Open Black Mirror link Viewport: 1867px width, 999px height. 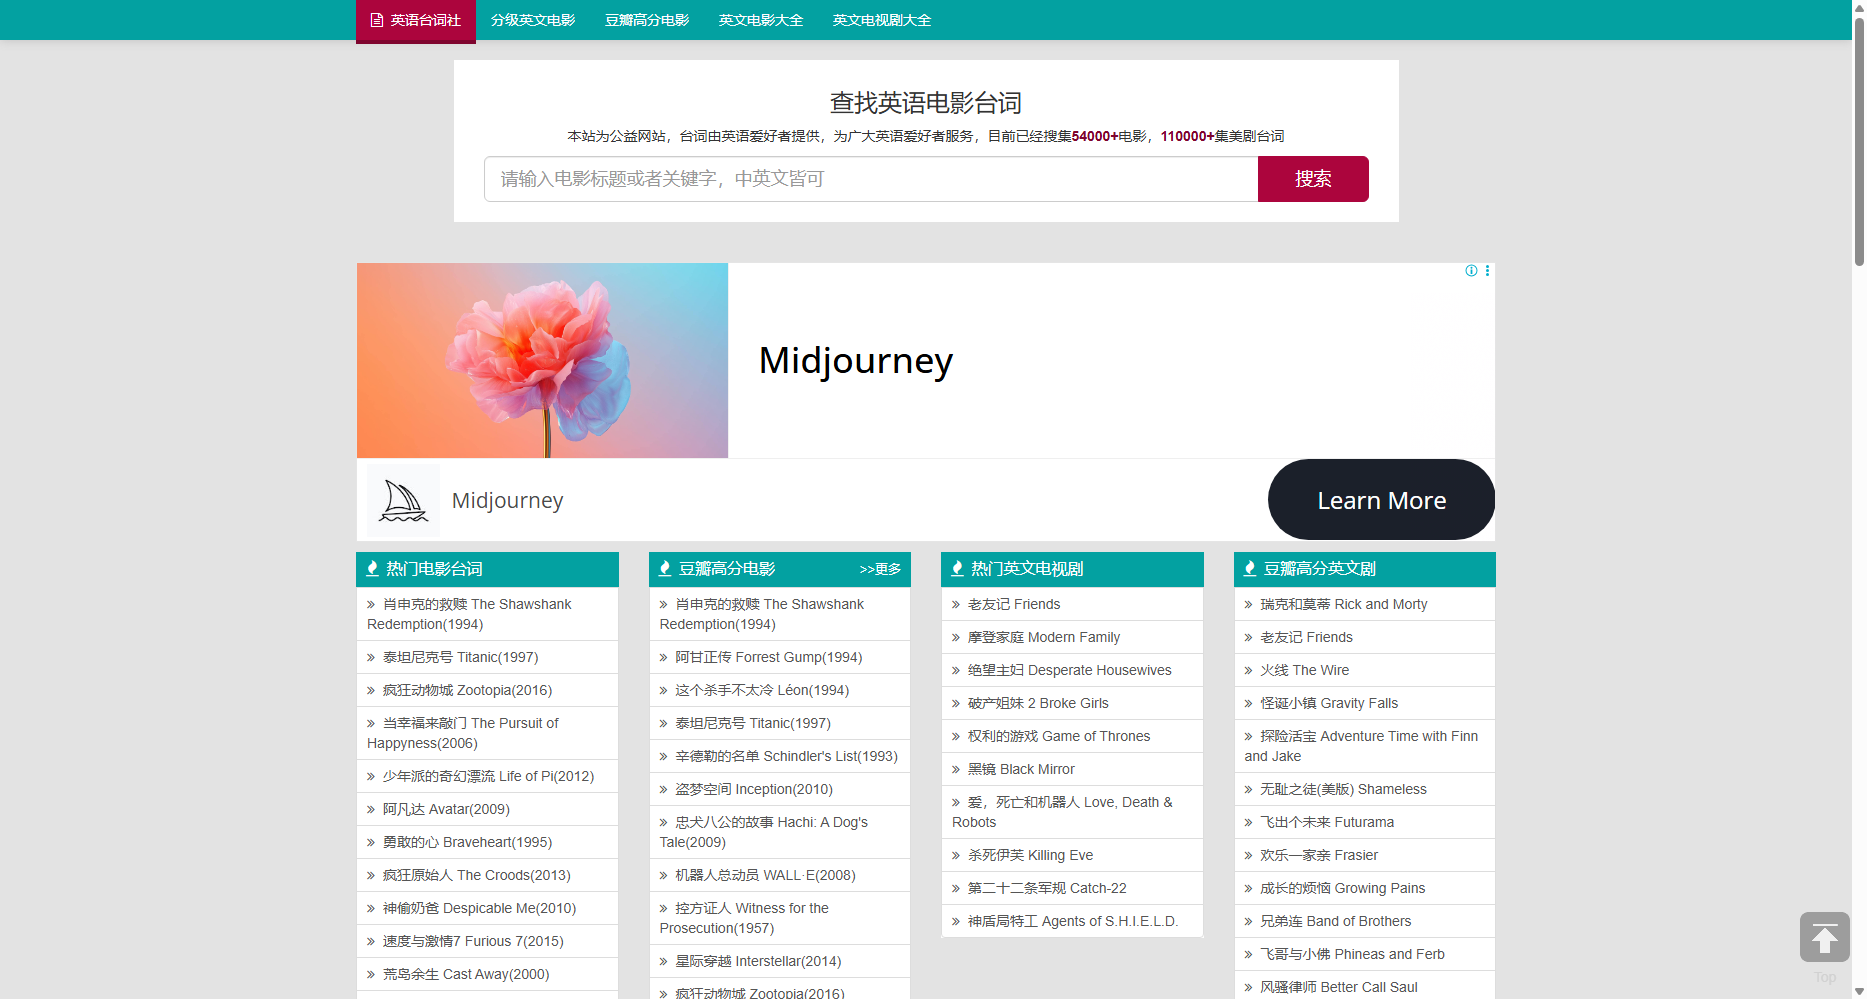(x=1021, y=769)
